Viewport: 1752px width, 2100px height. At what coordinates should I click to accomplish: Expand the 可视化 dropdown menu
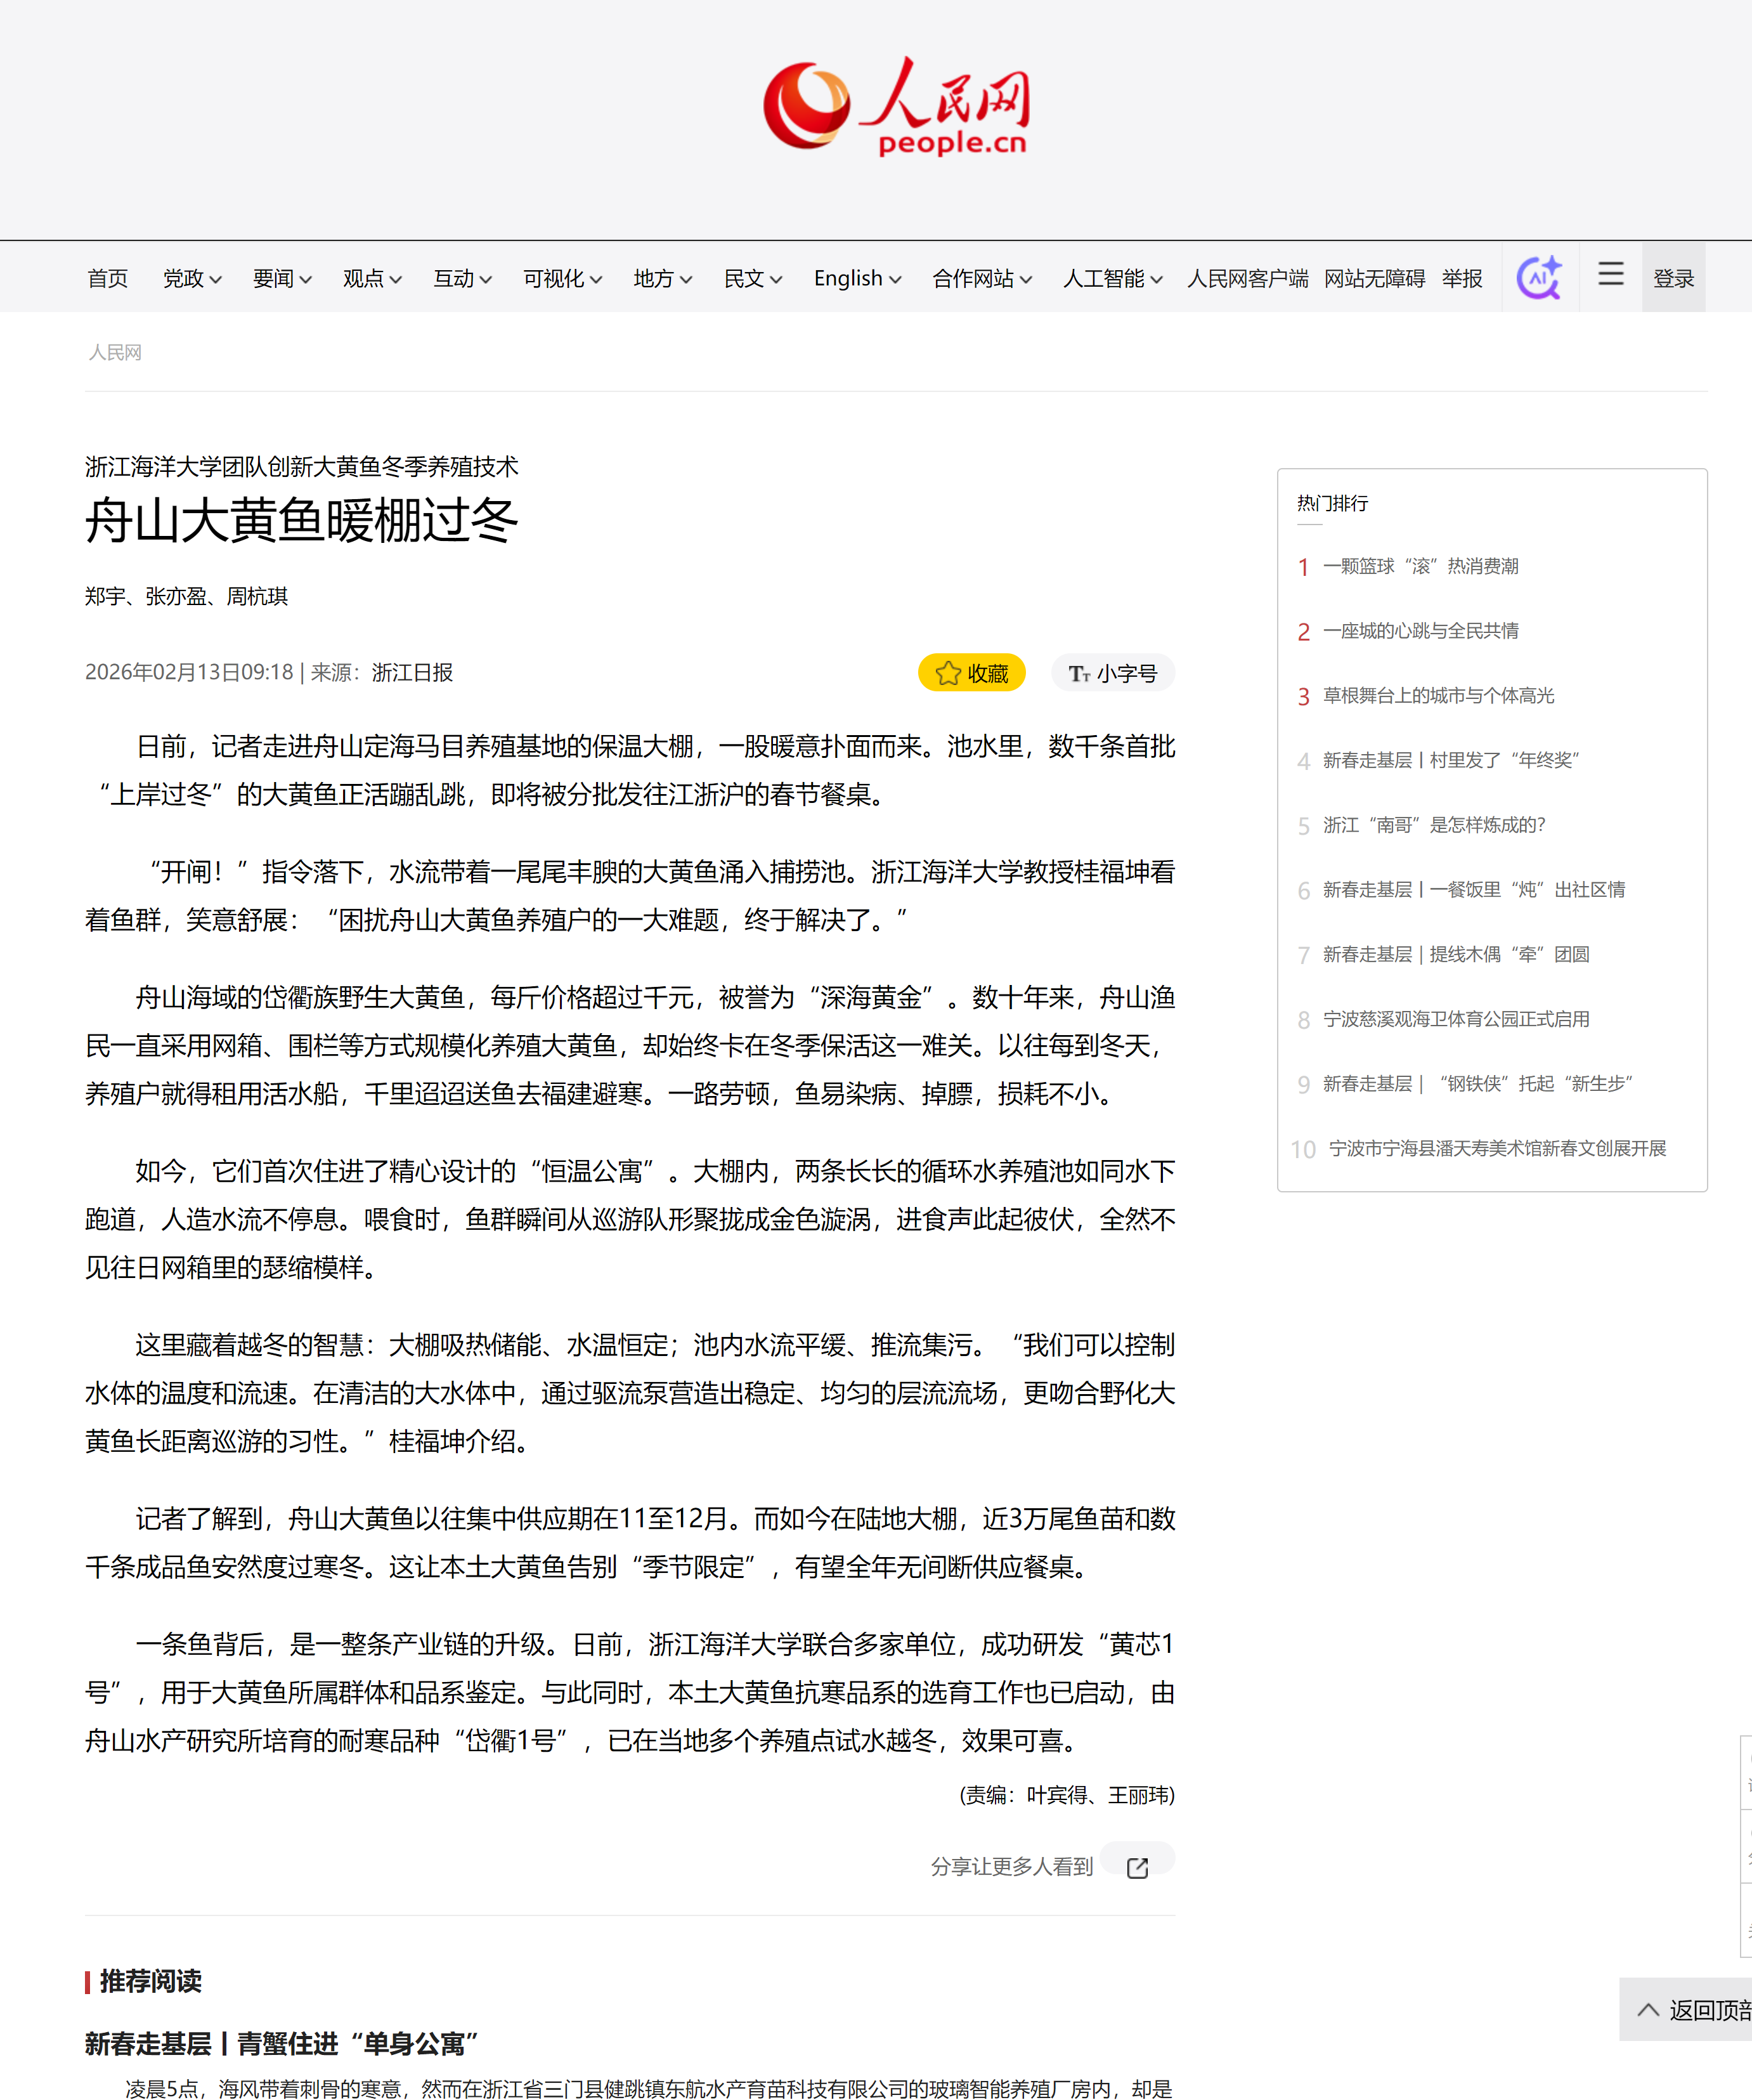tap(563, 278)
